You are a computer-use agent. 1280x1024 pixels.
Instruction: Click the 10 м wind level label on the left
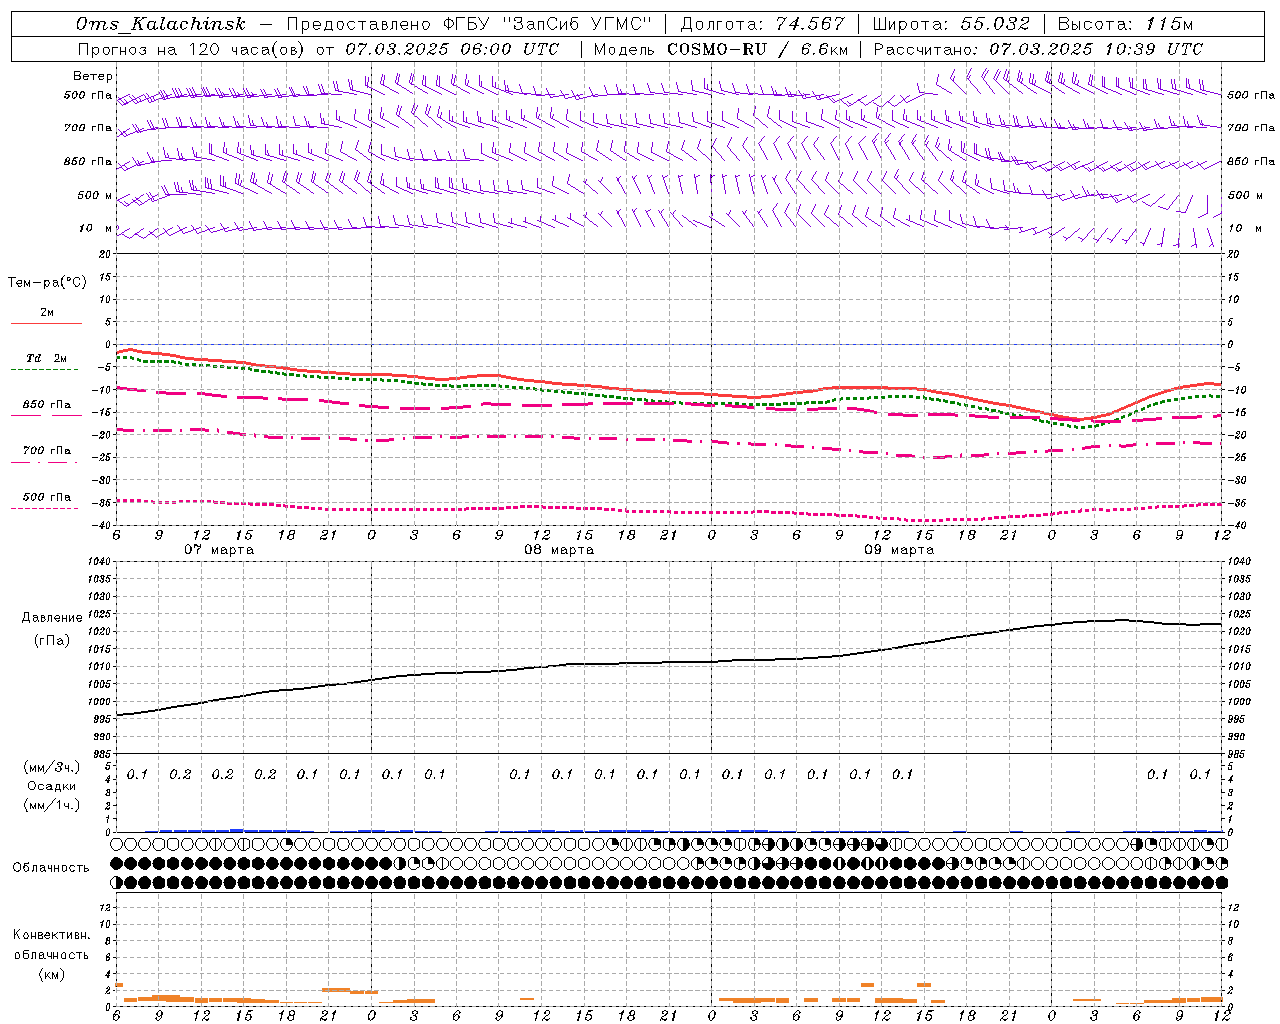(x=96, y=228)
